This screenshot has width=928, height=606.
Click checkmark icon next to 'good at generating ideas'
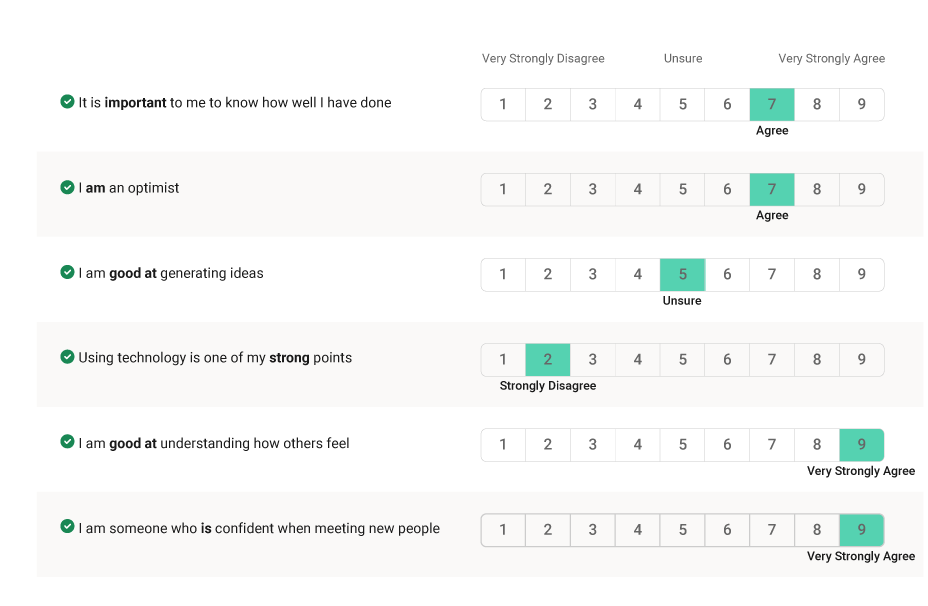click(x=67, y=272)
